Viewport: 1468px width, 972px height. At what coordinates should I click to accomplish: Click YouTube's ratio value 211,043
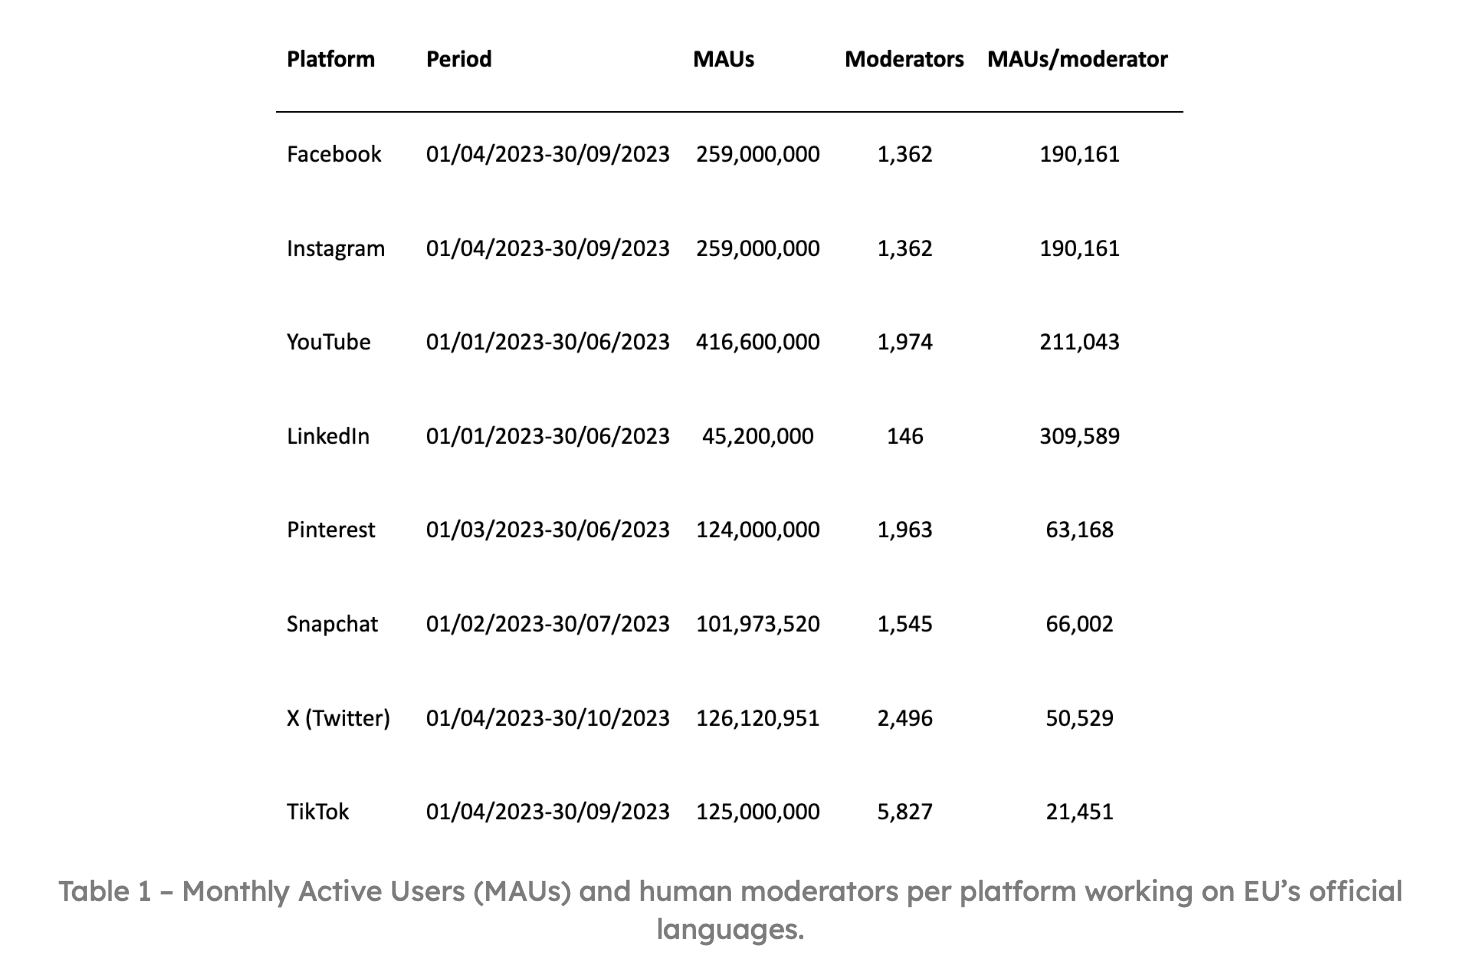click(1079, 342)
